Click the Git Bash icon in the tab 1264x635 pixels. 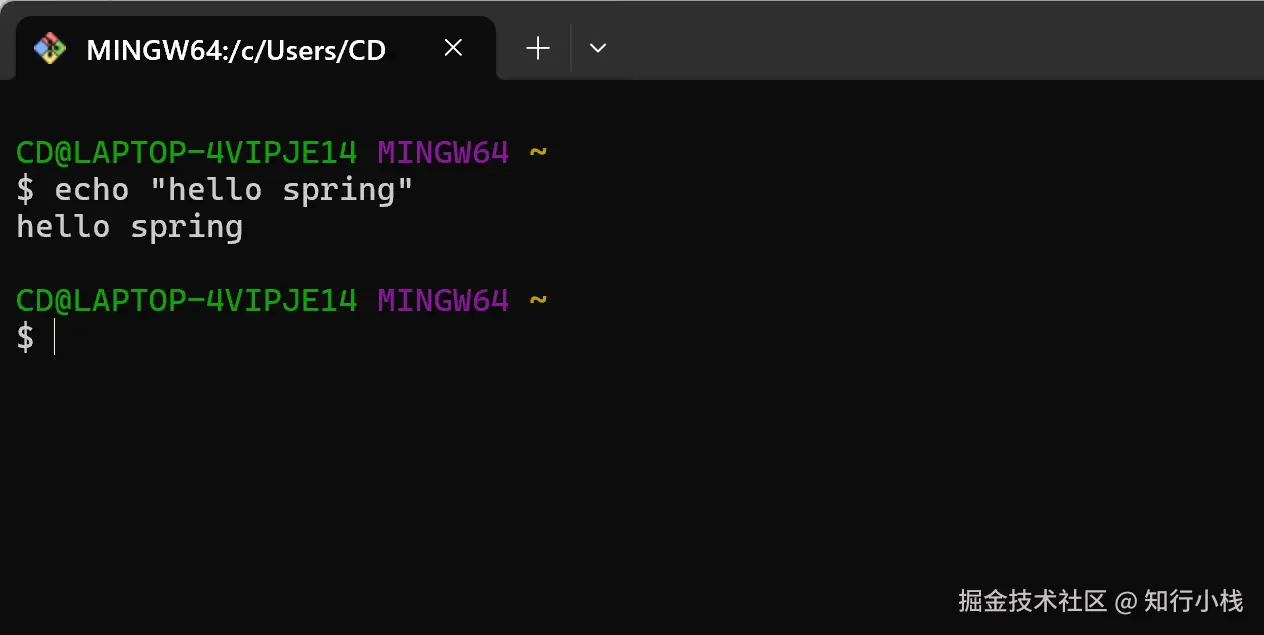point(49,48)
